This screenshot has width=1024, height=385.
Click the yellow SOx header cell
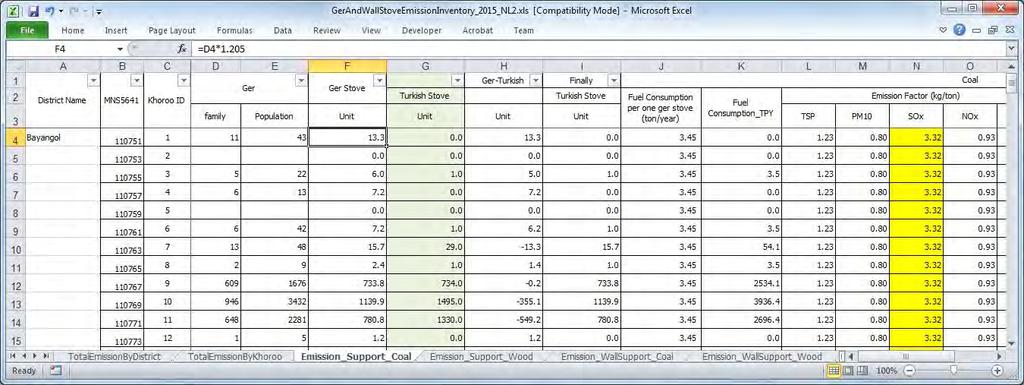click(917, 116)
